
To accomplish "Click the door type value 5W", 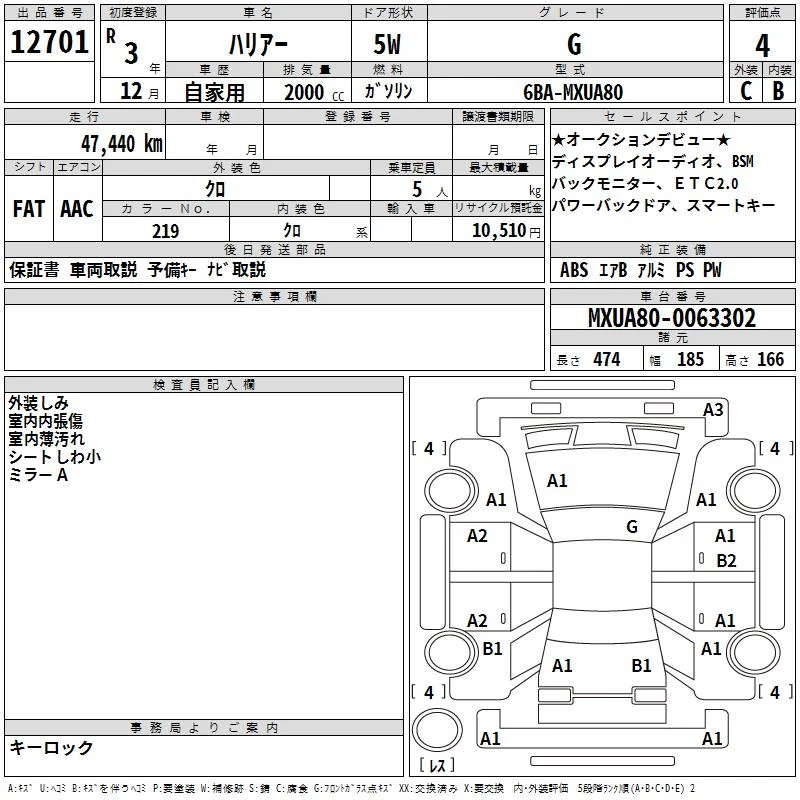I will pos(387,44).
